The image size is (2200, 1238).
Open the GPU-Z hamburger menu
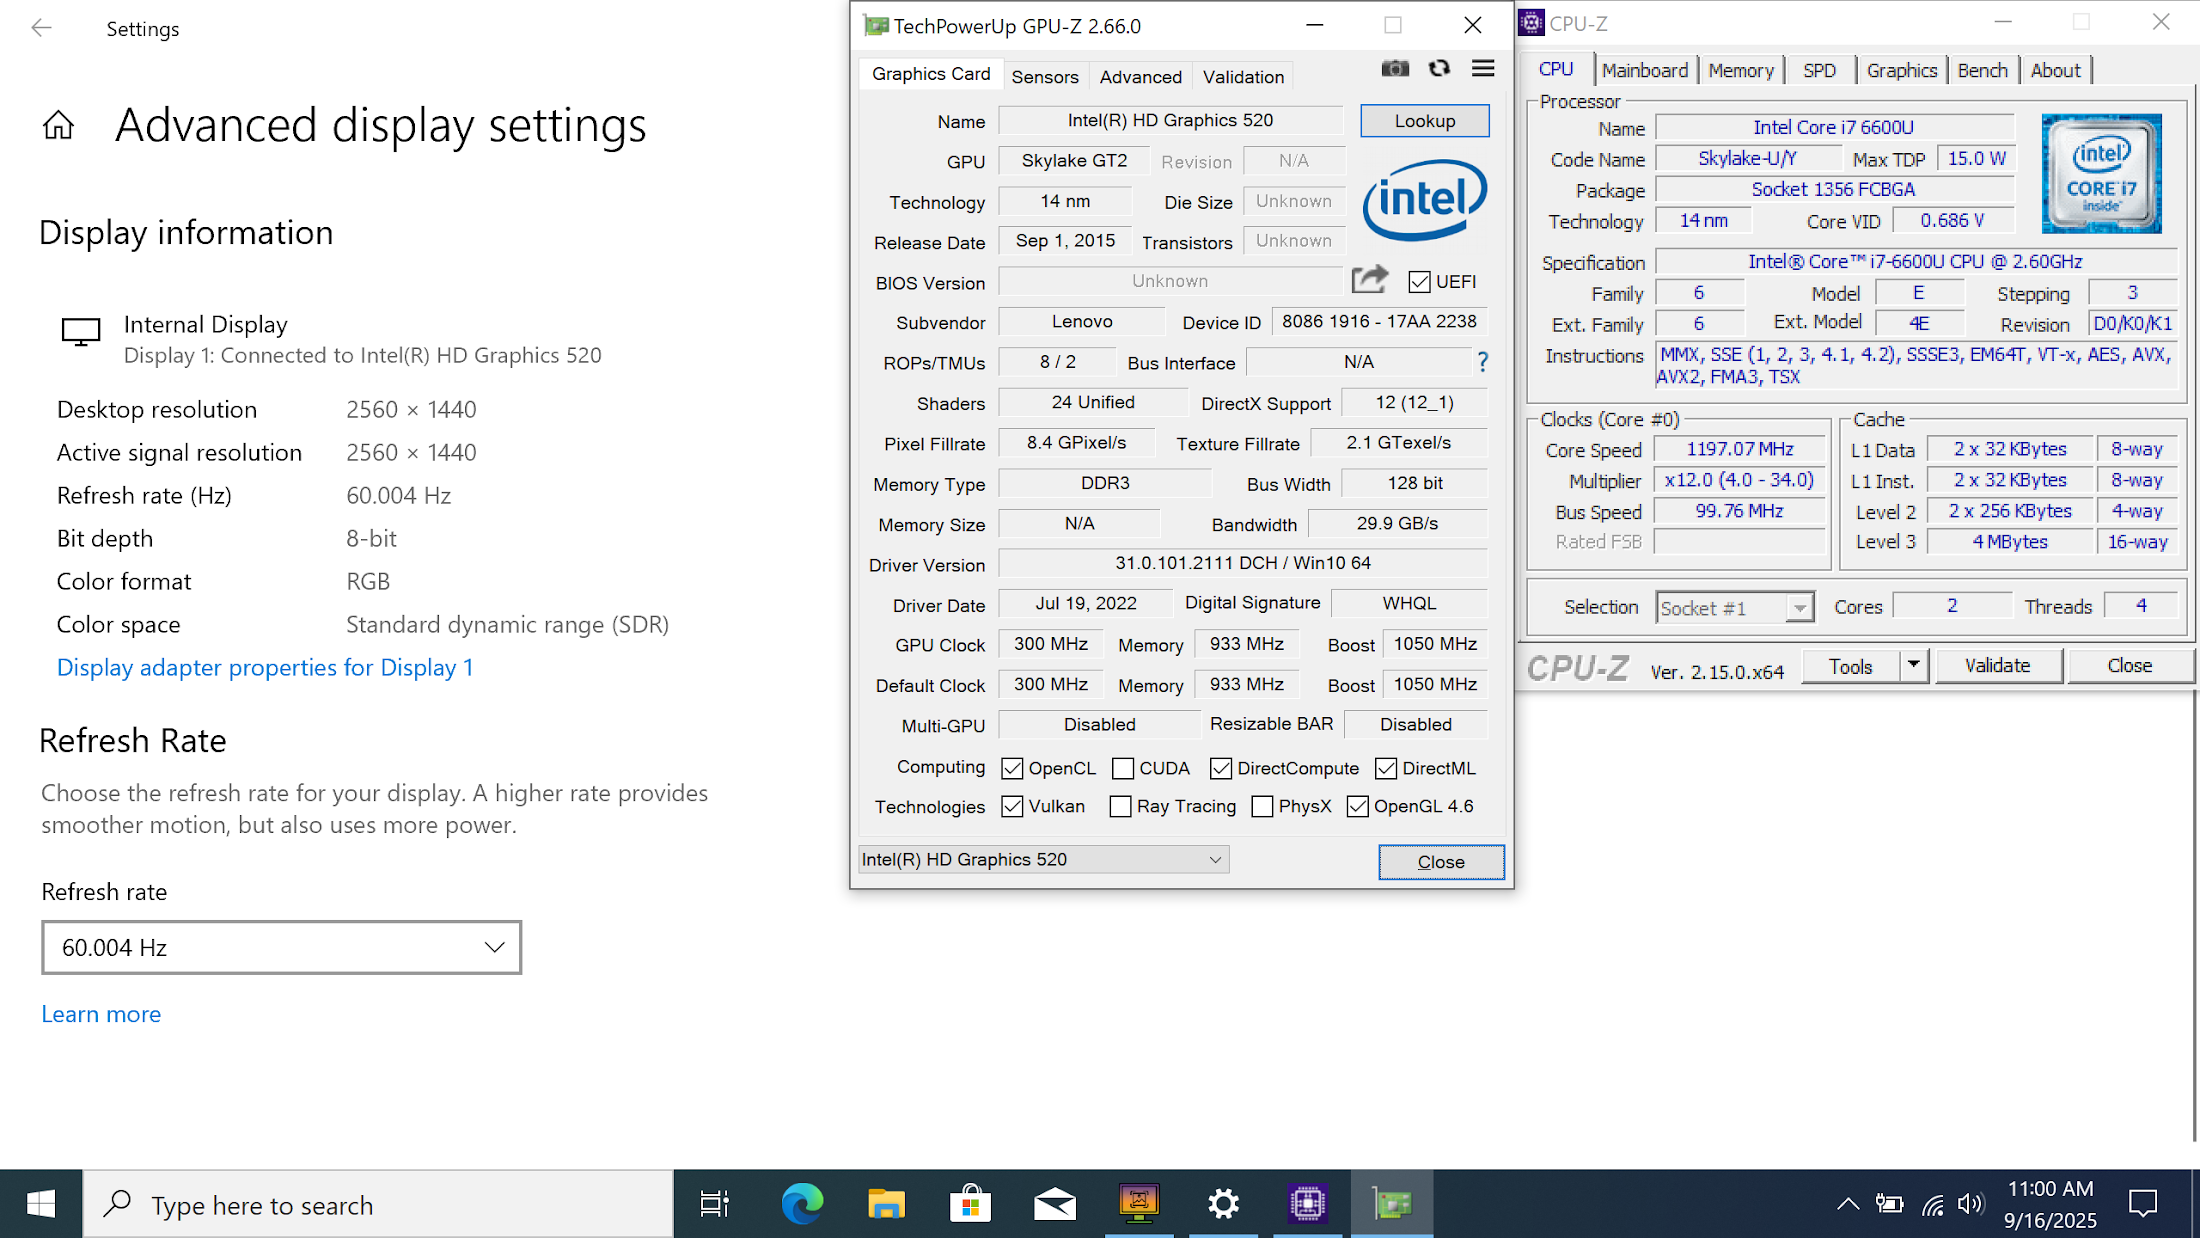click(x=1483, y=68)
